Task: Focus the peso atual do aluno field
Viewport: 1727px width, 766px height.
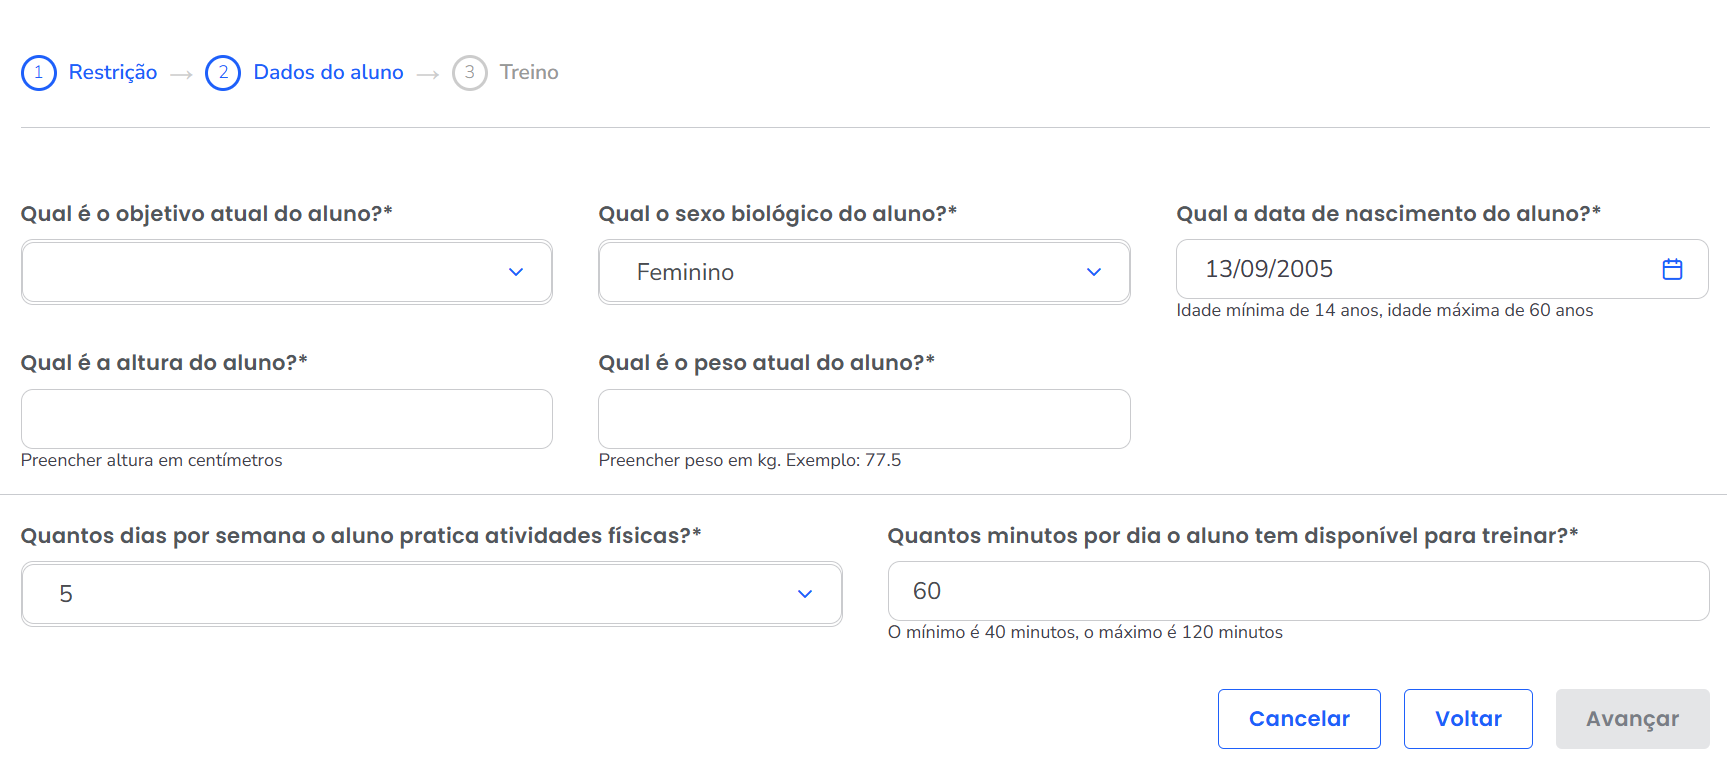Action: [864, 419]
